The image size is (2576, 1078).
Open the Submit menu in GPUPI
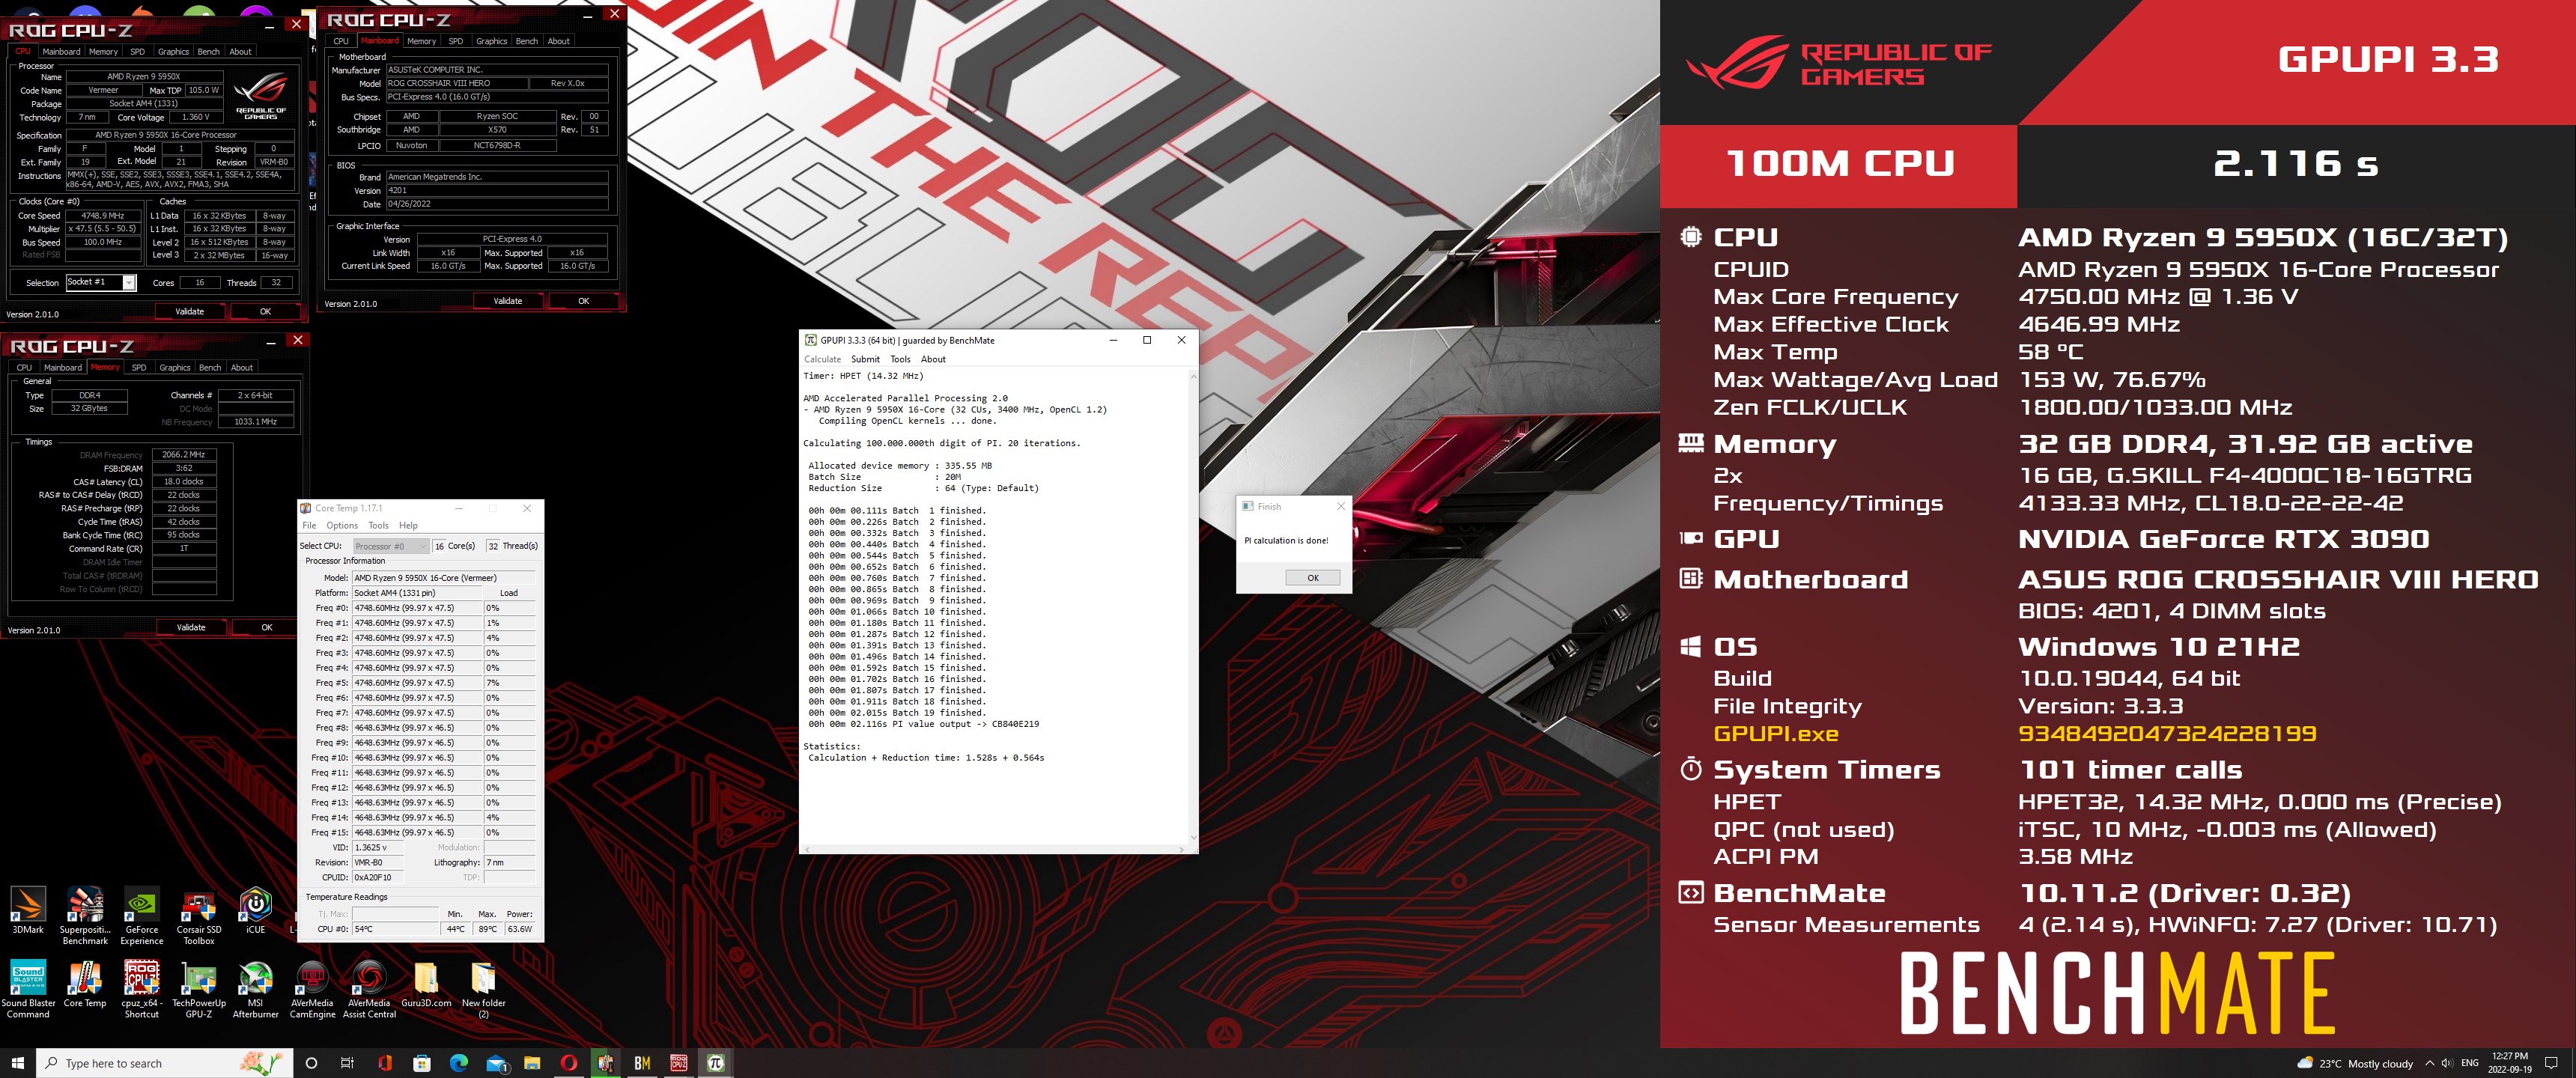click(865, 359)
